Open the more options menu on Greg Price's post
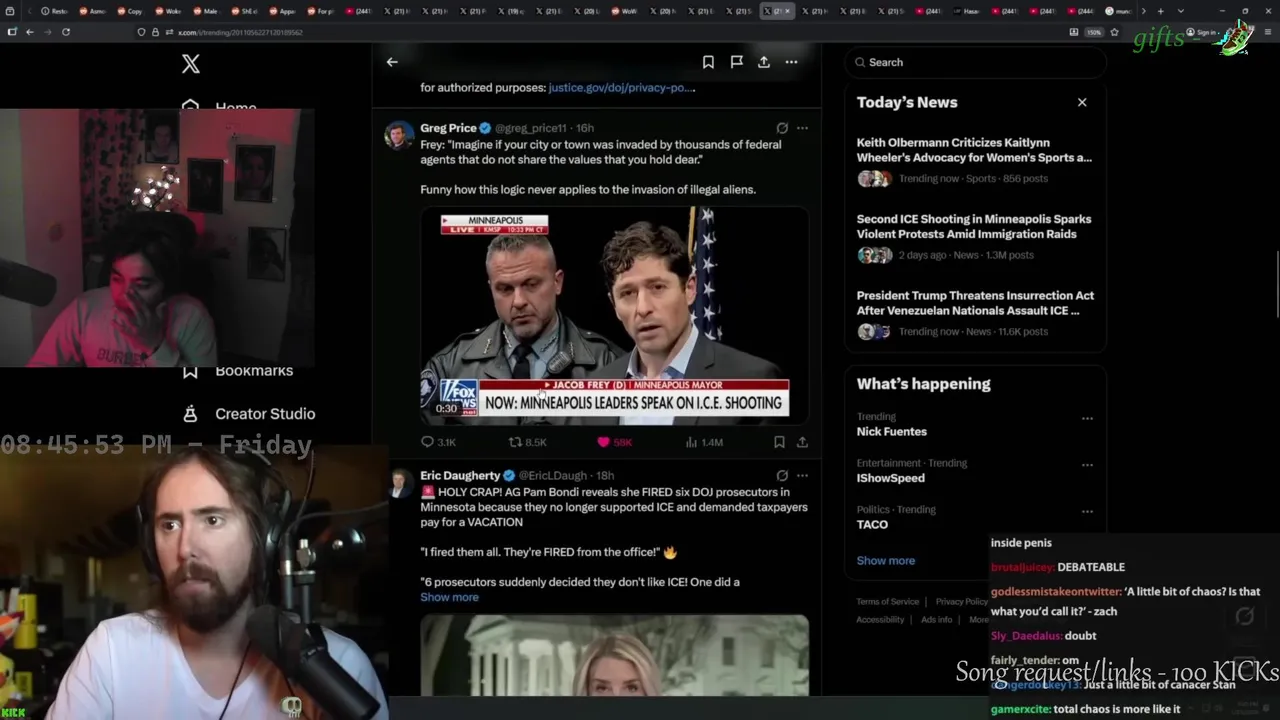Screen dimensions: 1280x720 tap(802, 128)
